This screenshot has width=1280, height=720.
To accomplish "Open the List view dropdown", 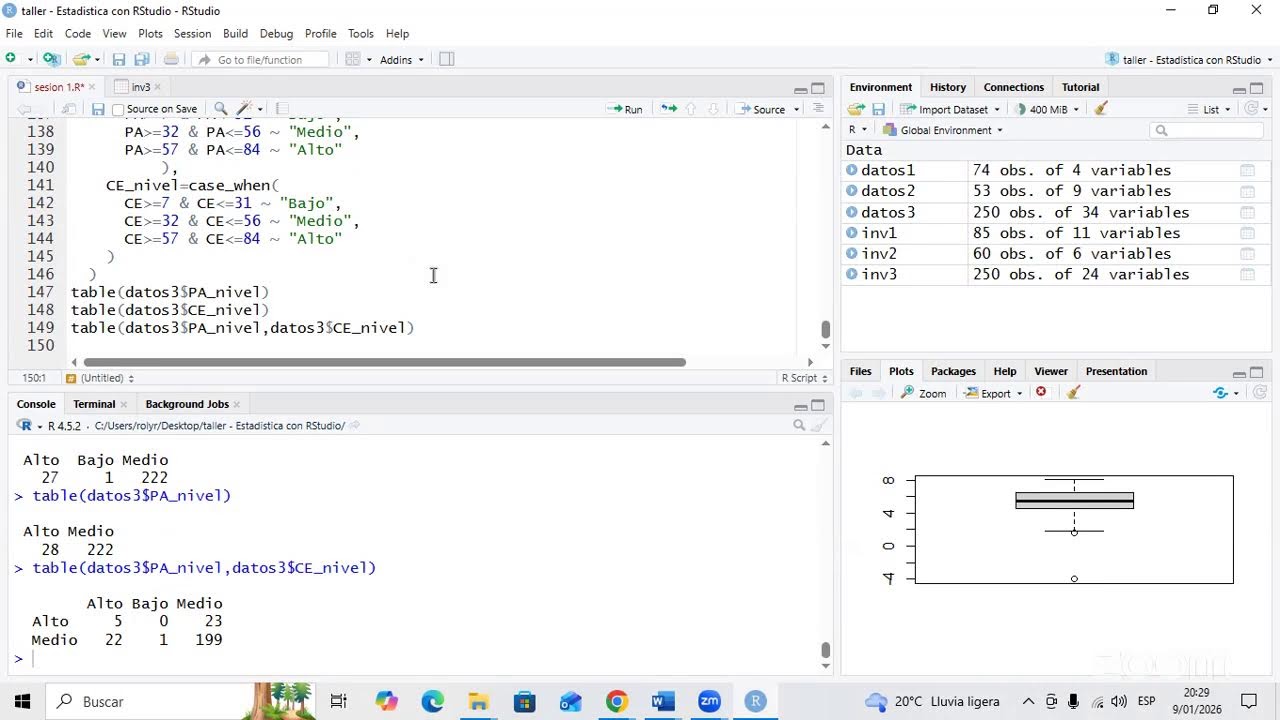I will [1210, 109].
